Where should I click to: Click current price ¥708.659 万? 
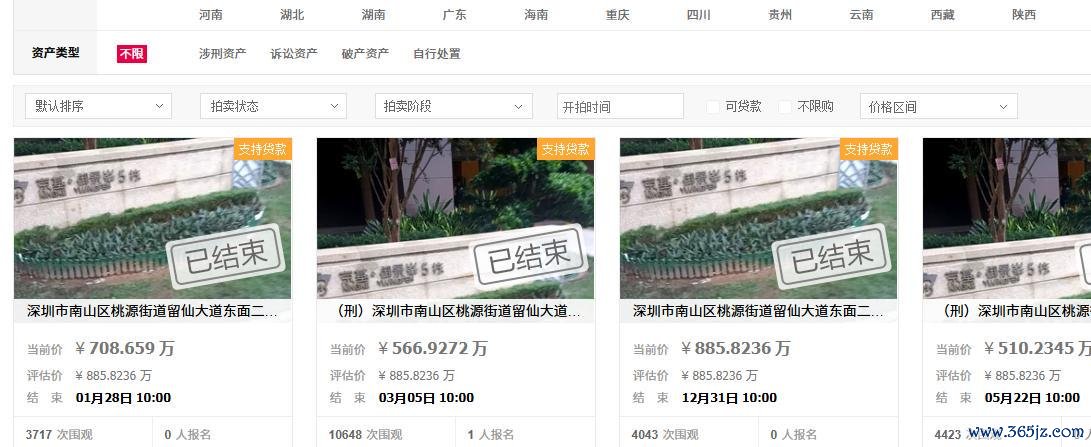click(x=125, y=348)
